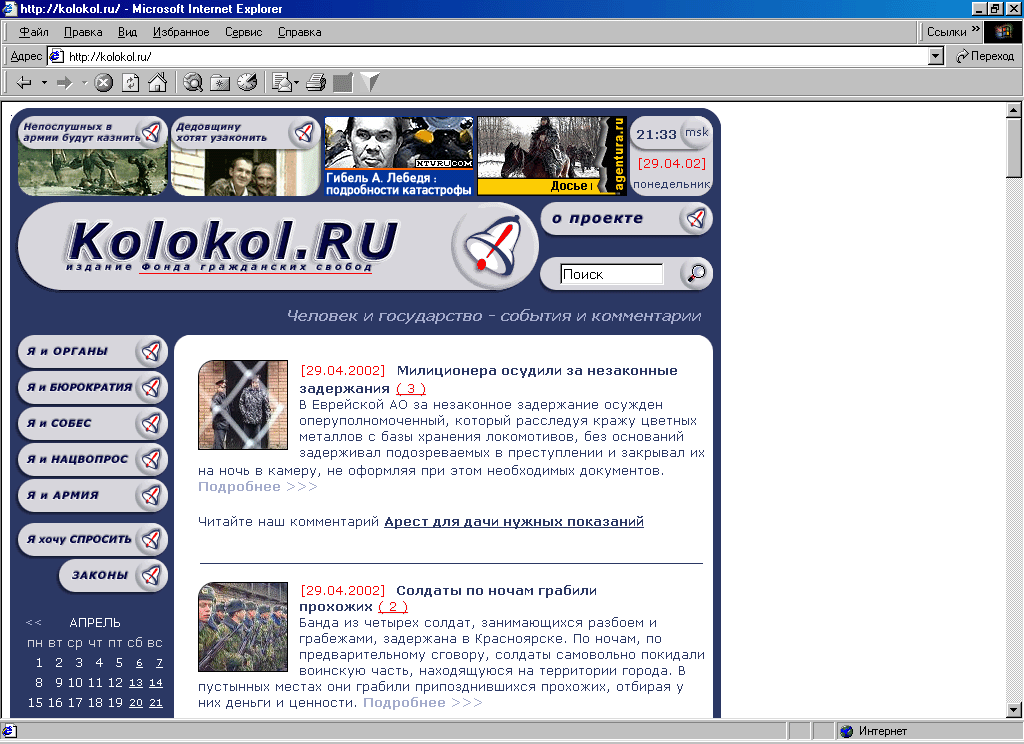Click bell icon beside 'Я и СОБЕС'
The height and width of the screenshot is (744, 1024).
tap(151, 423)
